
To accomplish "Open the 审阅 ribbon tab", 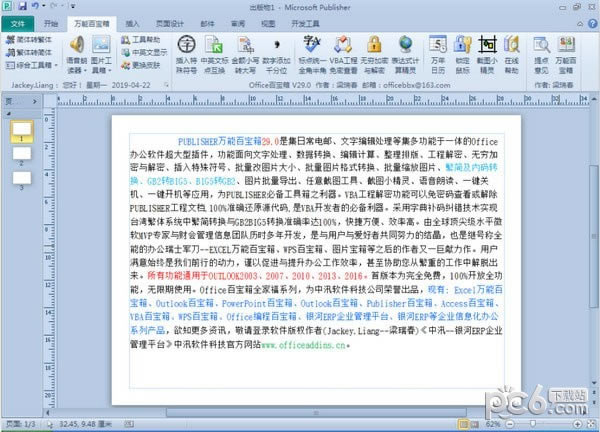I will point(238,24).
